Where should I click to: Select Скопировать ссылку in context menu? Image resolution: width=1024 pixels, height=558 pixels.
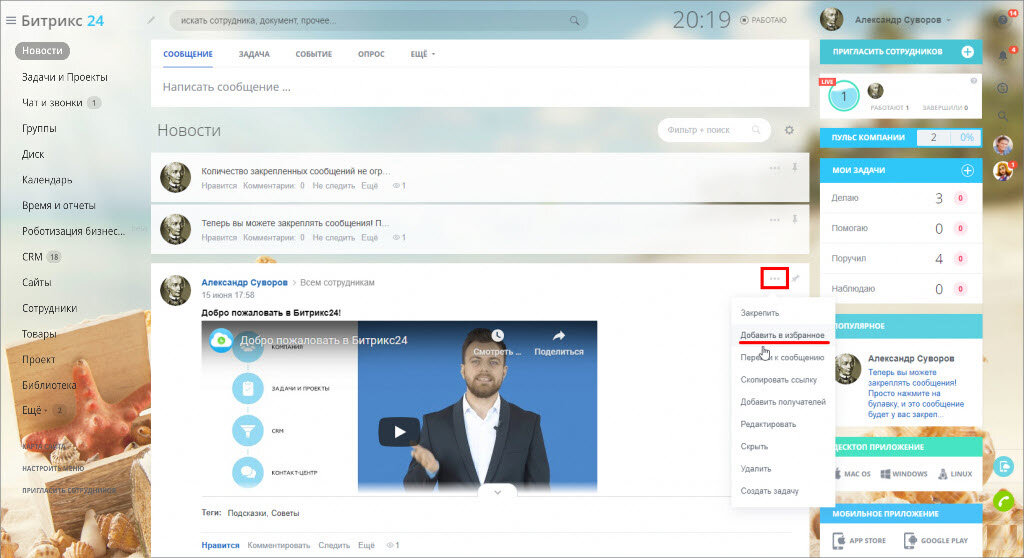778,380
